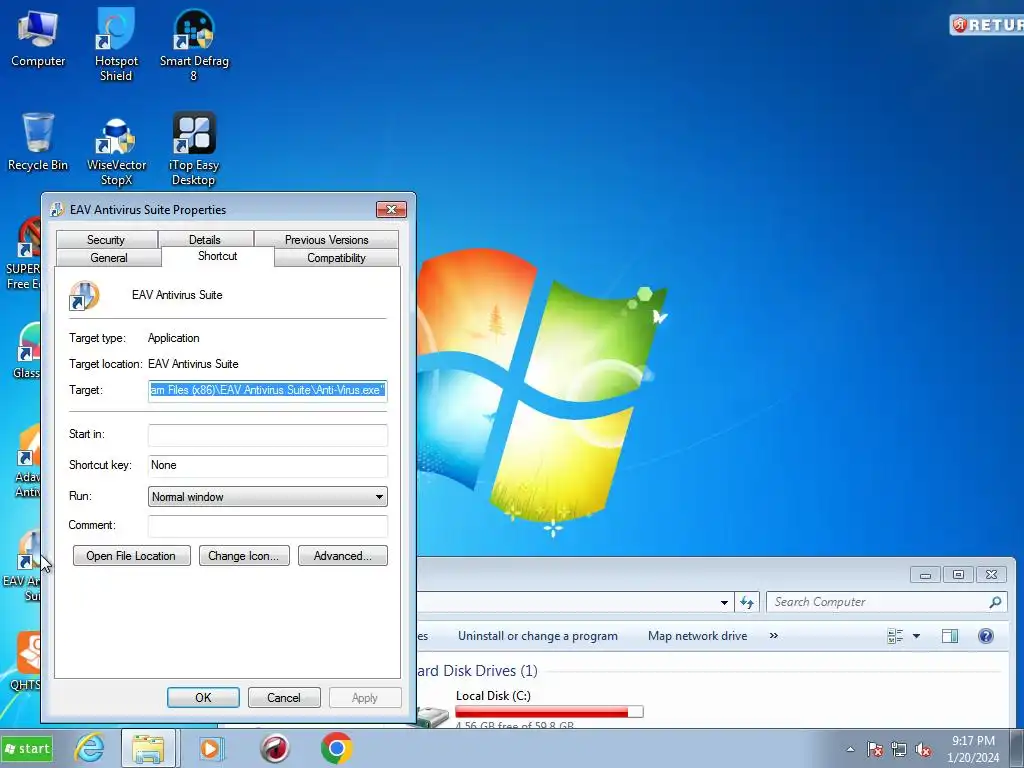Viewport: 1024px width, 768px height.
Task: Open the Explorer address bar history dropdown
Action: point(724,603)
